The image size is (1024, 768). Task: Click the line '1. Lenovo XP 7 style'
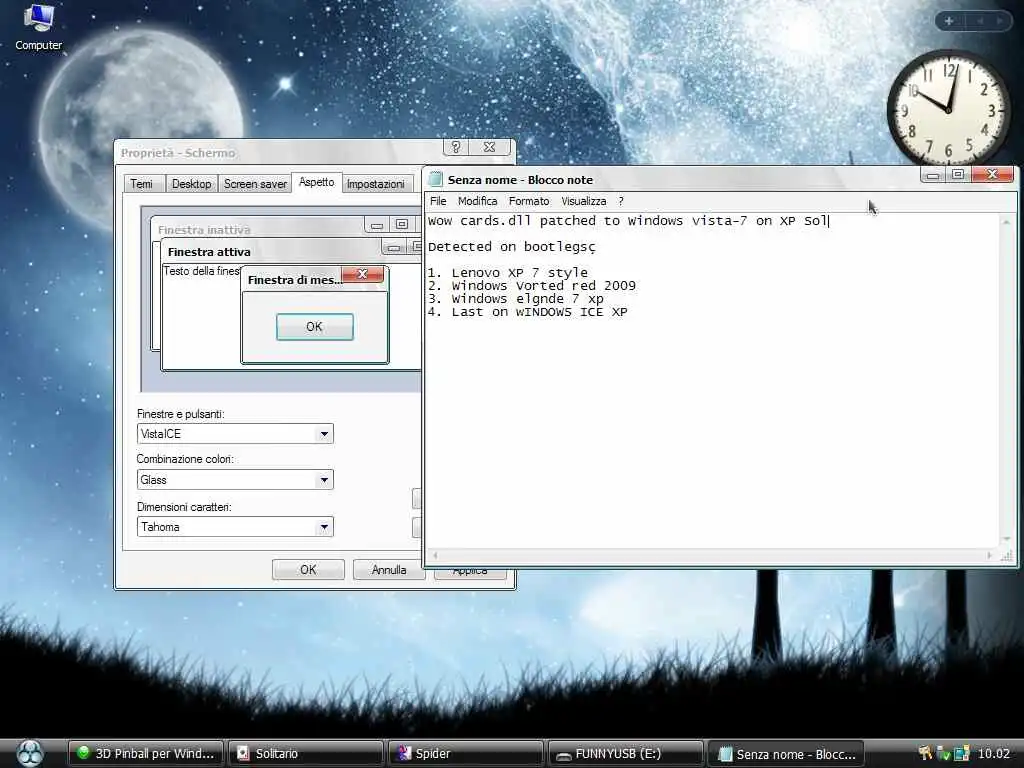click(507, 272)
